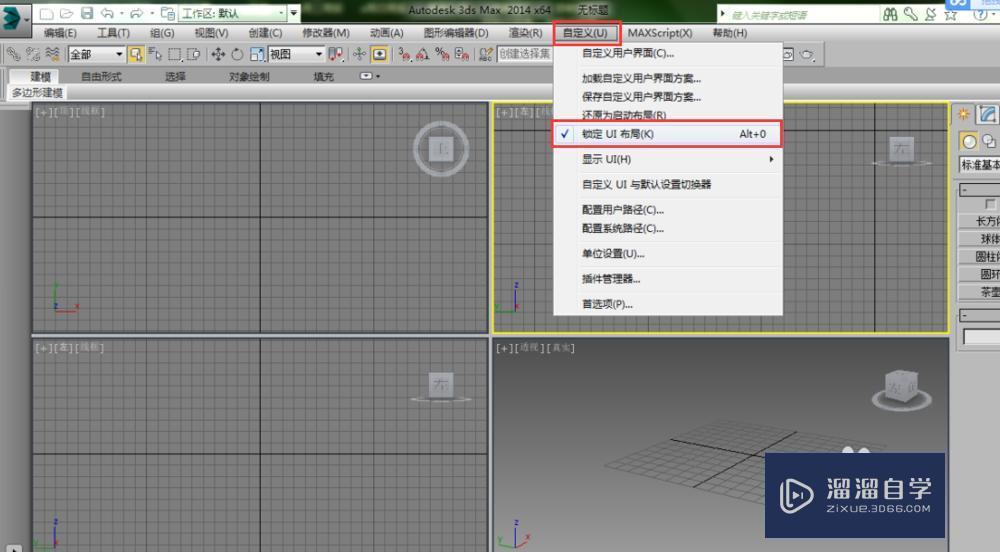1000x552 pixels.
Task: Switch to the 自由形式 ribbon tab
Action: [101, 76]
